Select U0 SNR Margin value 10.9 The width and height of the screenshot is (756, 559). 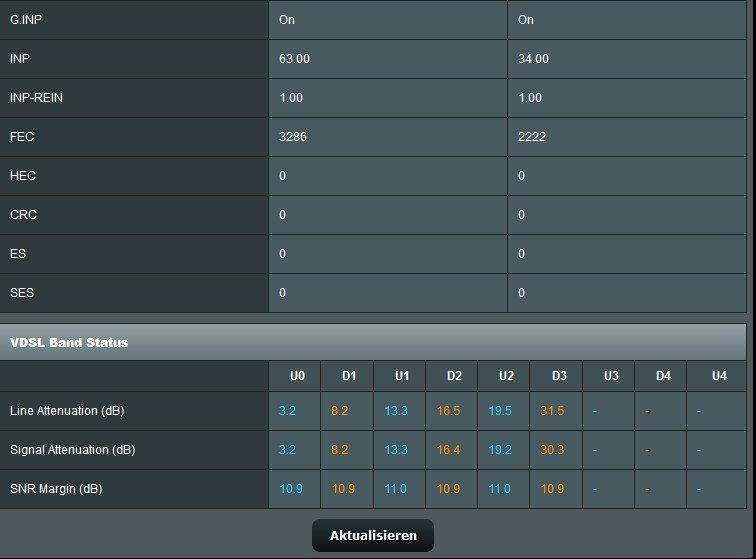291,489
